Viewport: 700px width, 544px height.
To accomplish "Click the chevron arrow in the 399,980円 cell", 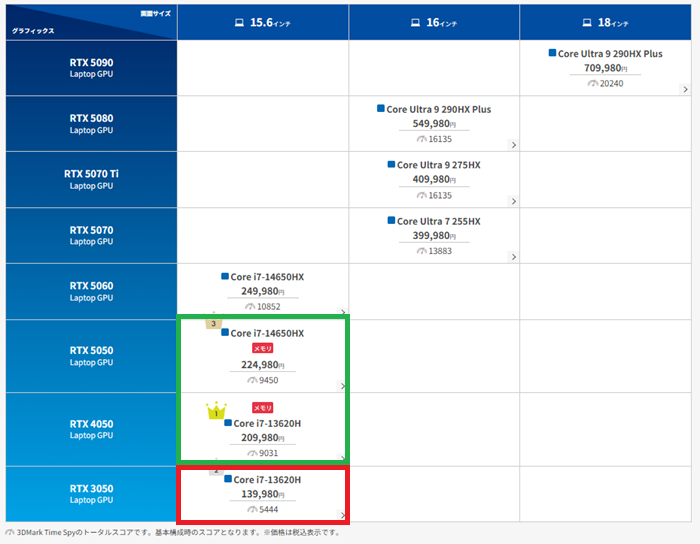I will (514, 257).
